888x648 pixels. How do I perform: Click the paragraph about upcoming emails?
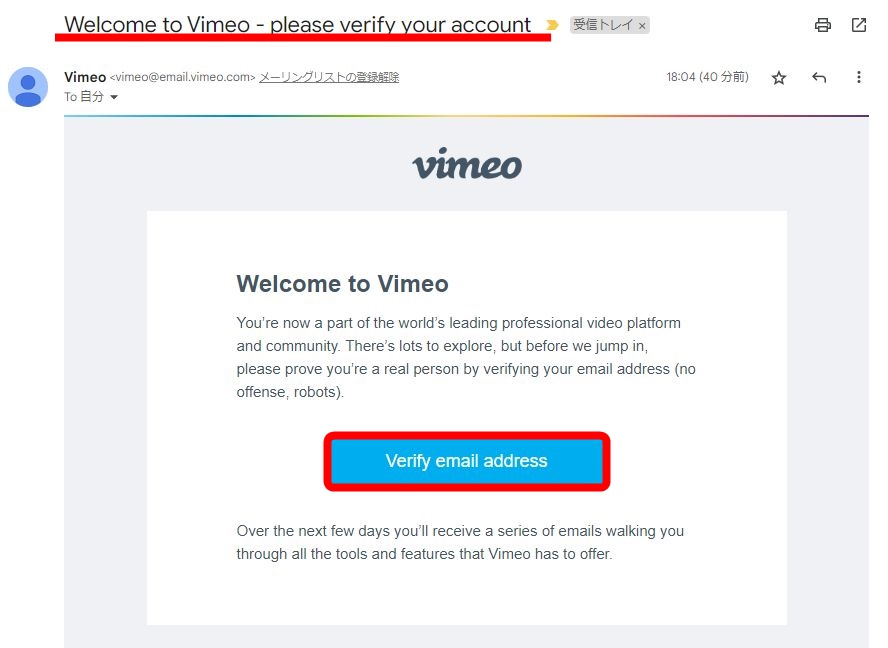(x=460, y=542)
